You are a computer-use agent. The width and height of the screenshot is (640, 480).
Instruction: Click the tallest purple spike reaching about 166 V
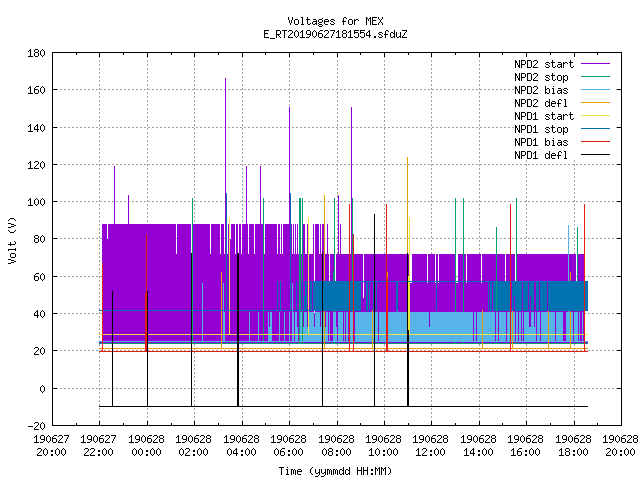coord(225,150)
